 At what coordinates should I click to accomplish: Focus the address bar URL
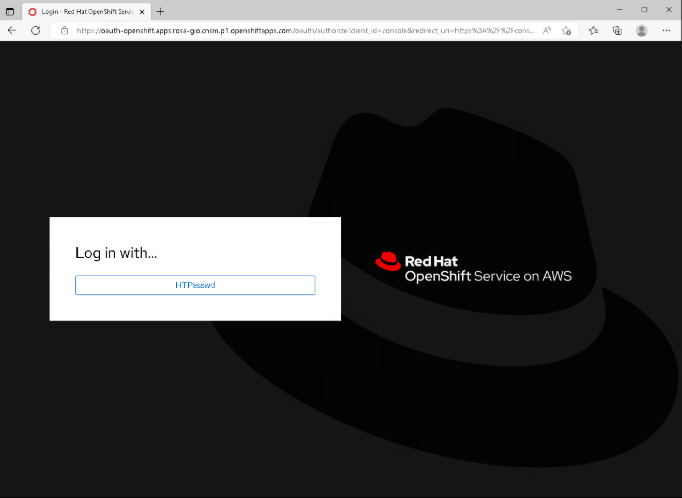pyautogui.click(x=304, y=30)
